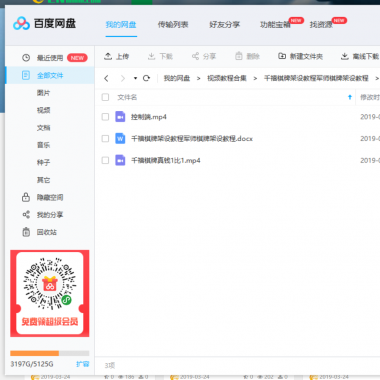Click the last breadcrumb folder path
Viewport: 380px width, 380px height.
coord(316,78)
